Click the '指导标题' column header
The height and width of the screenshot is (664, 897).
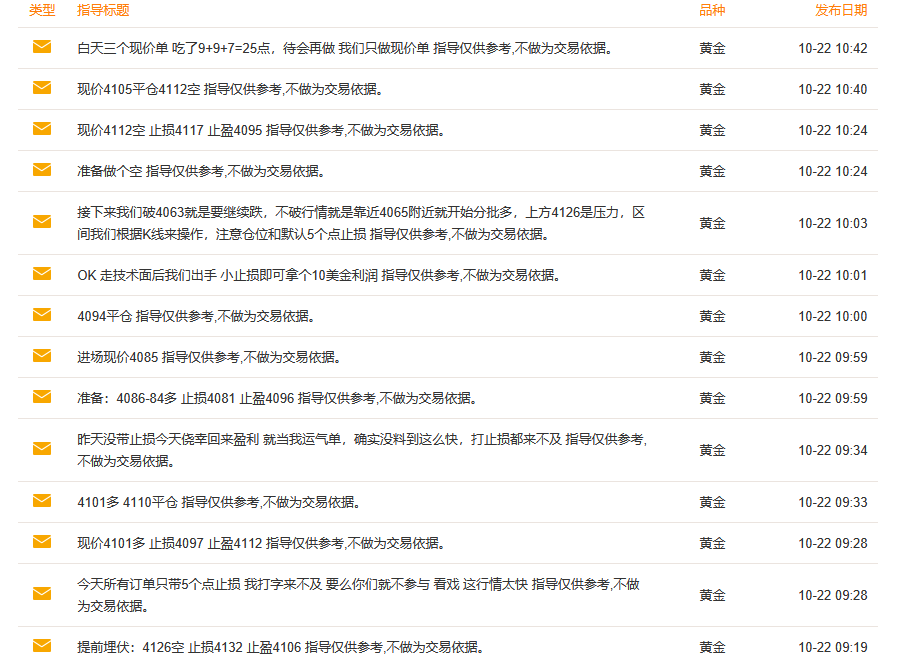pyautogui.click(x=103, y=10)
